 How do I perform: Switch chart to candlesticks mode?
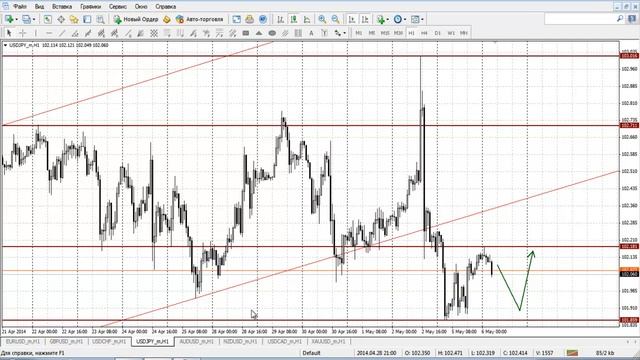click(293, 19)
